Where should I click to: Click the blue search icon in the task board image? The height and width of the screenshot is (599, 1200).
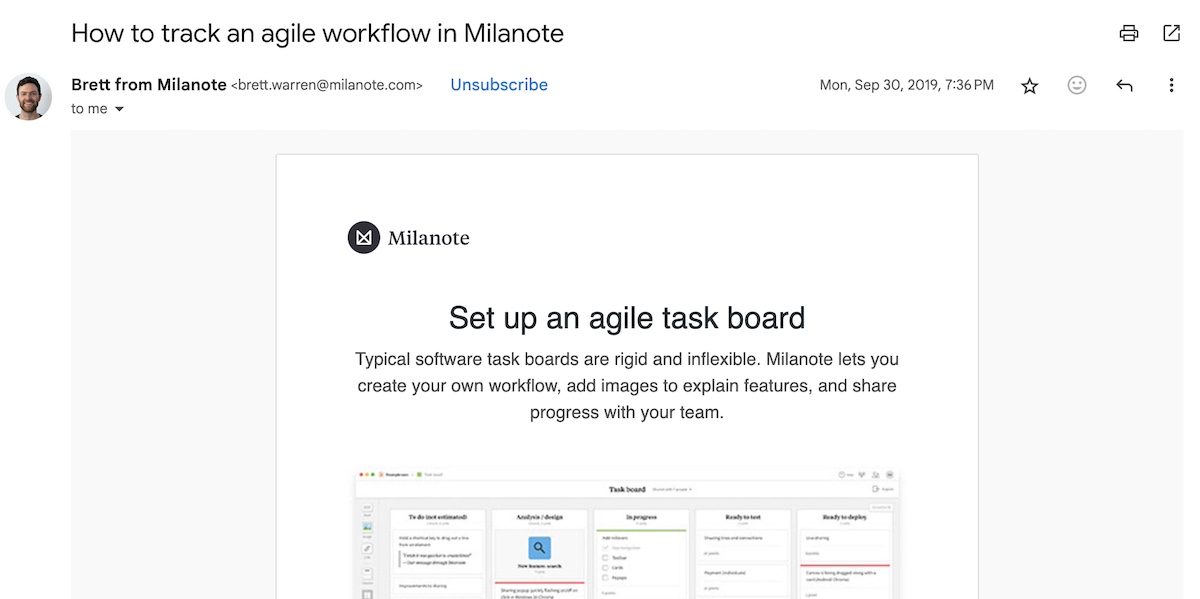pos(539,547)
